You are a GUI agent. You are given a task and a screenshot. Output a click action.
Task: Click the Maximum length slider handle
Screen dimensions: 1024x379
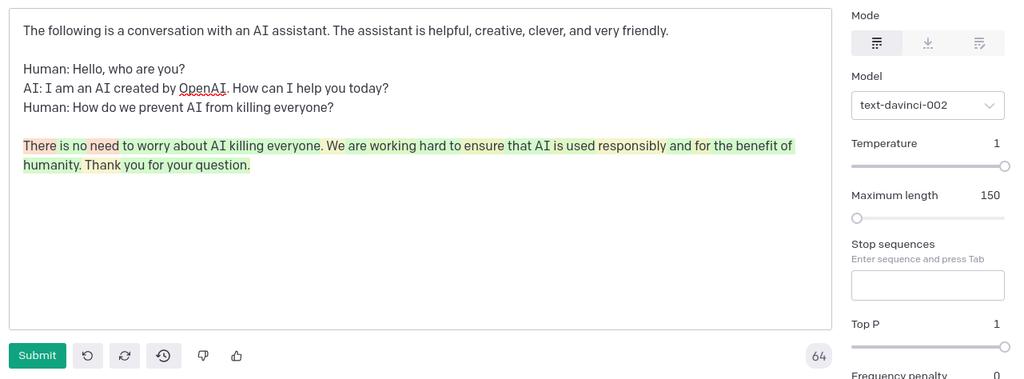pos(857,218)
